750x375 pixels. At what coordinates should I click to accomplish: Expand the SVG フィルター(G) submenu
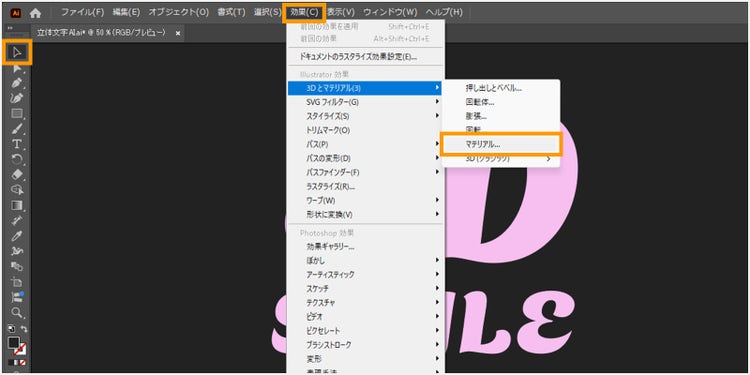(x=366, y=102)
